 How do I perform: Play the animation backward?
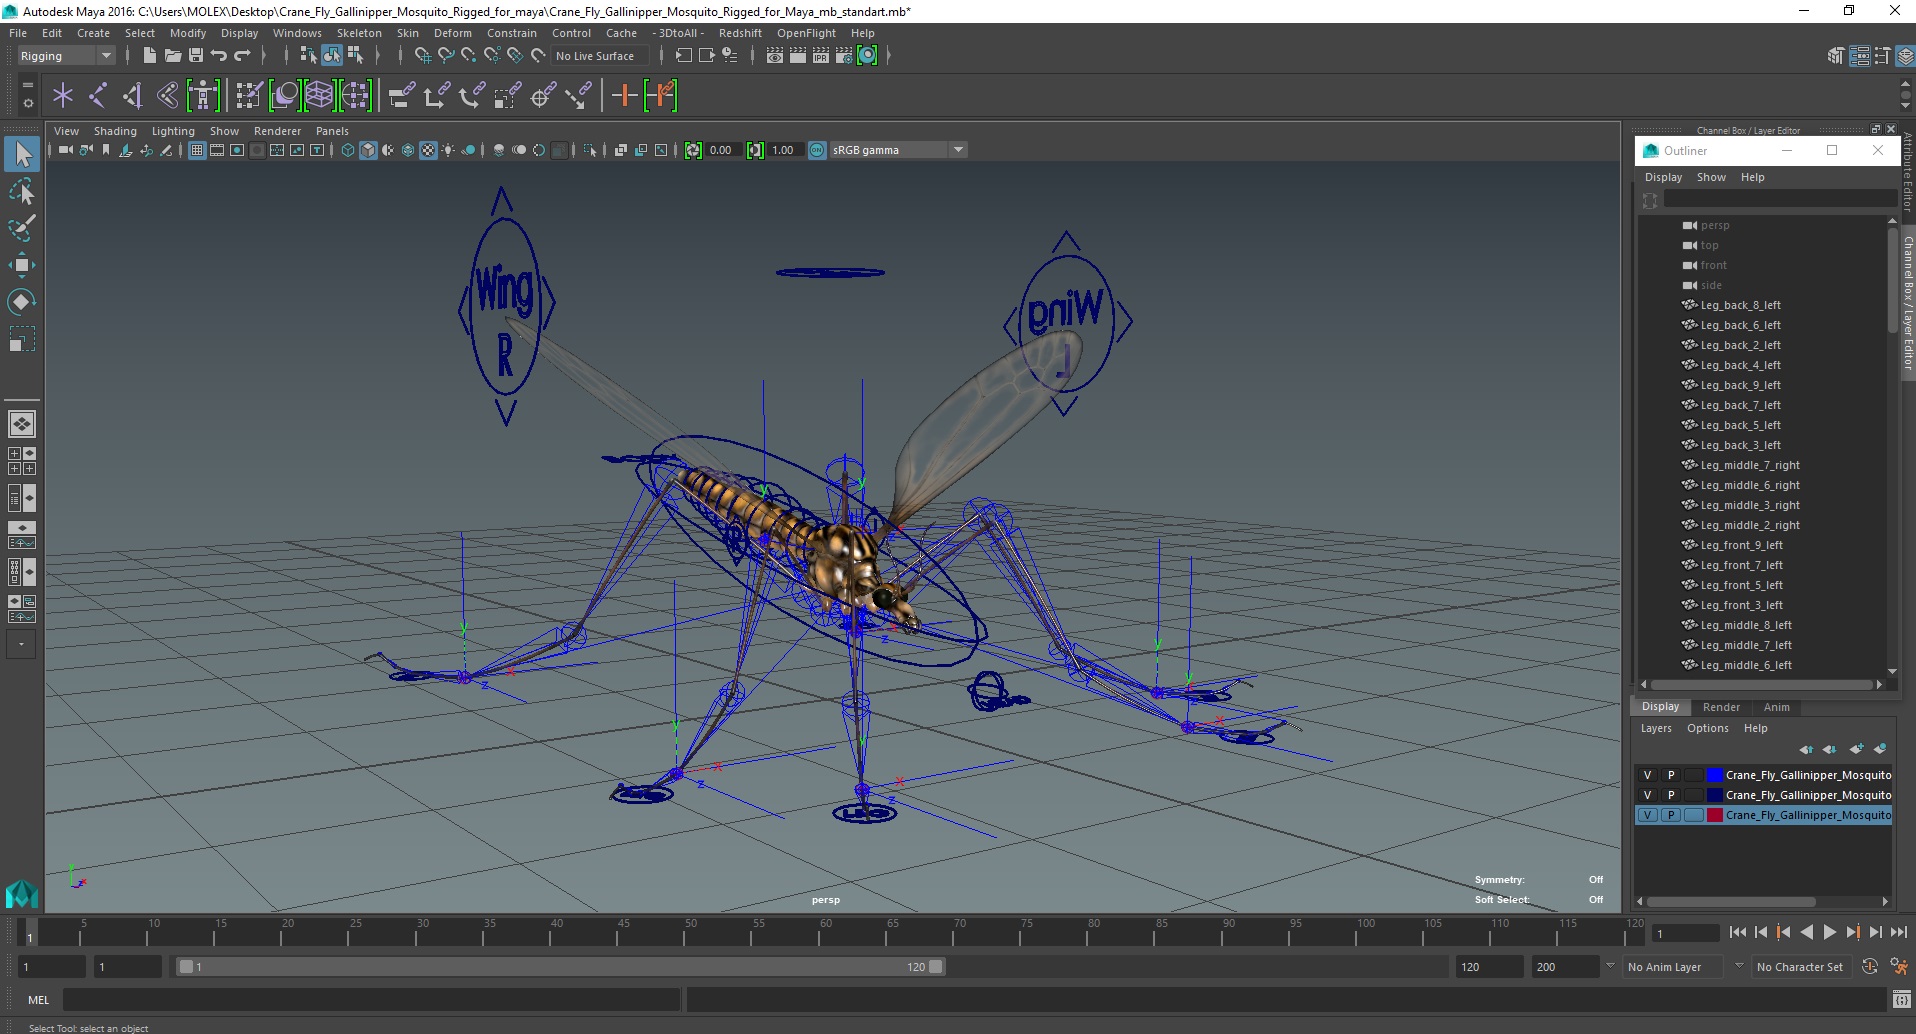(1806, 932)
